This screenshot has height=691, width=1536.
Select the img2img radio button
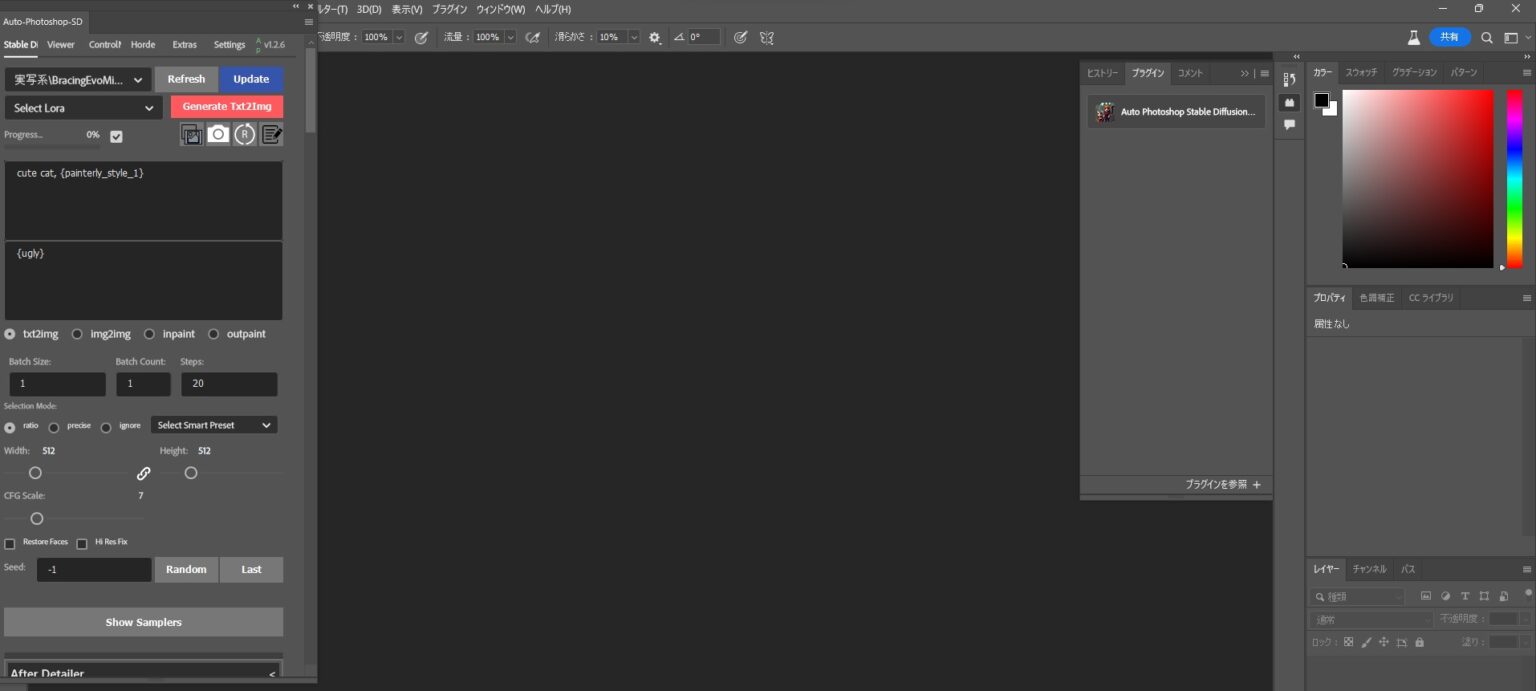77,334
